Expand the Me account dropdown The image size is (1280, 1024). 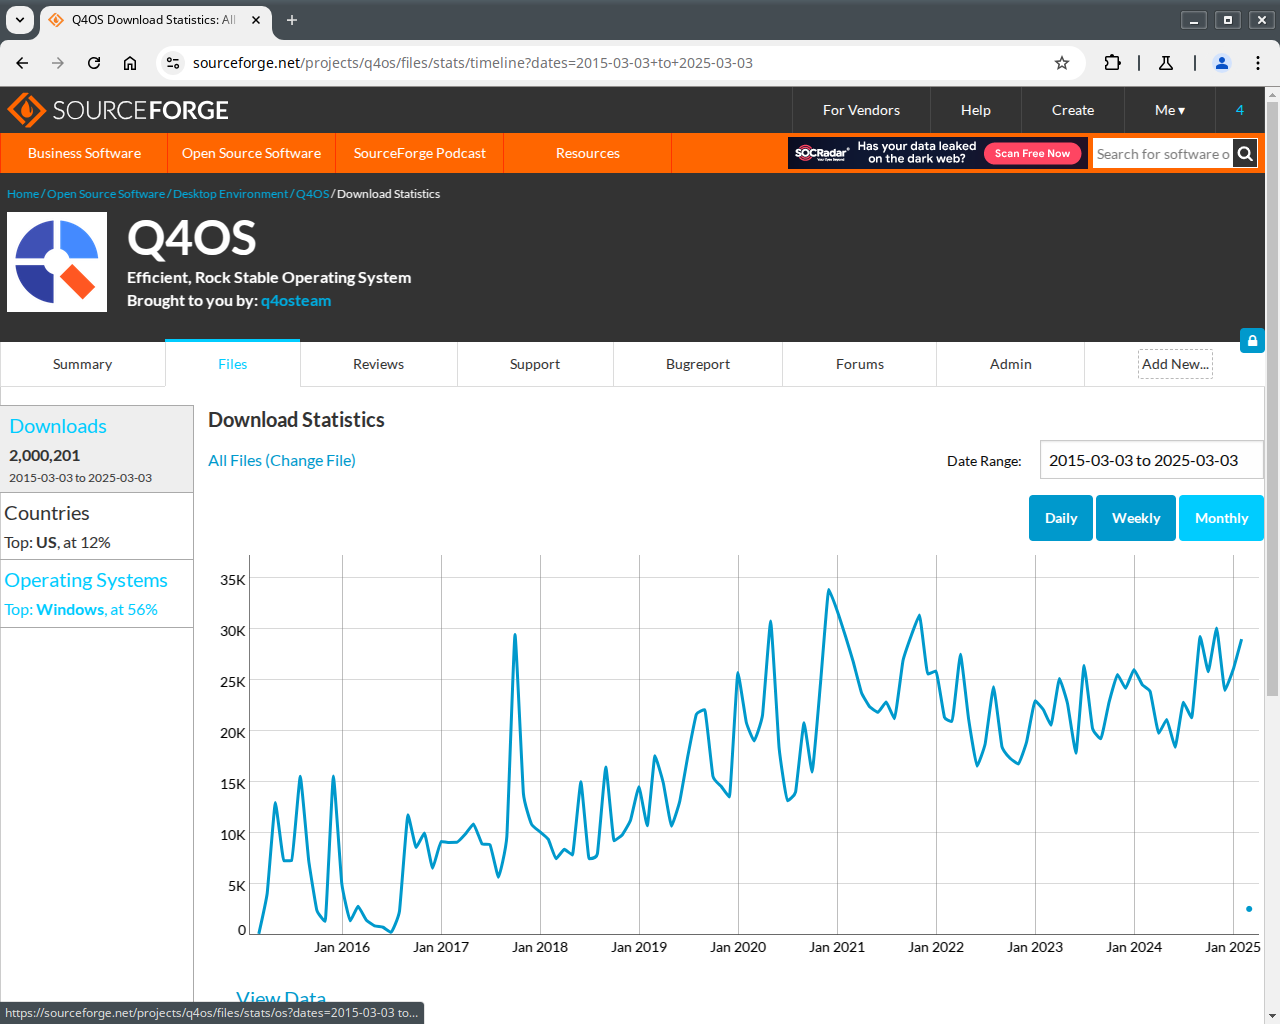point(1169,110)
